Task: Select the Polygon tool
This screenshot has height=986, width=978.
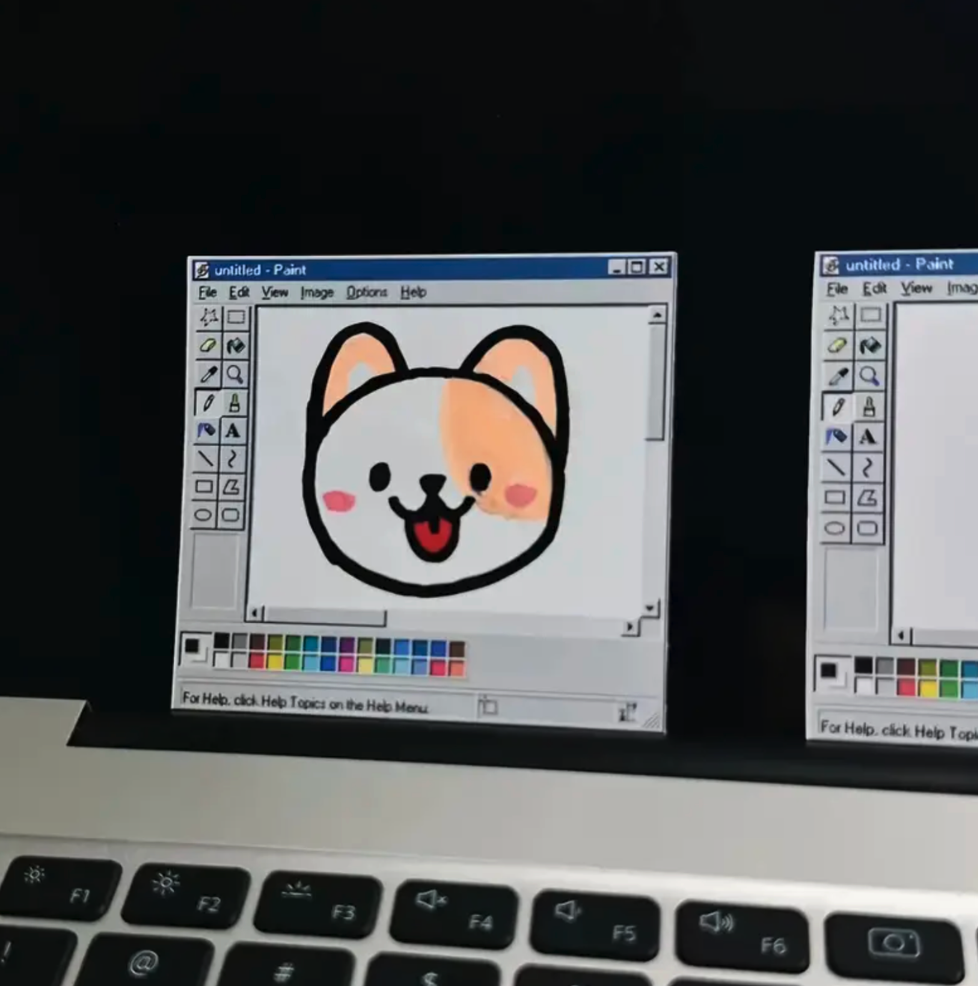Action: pos(233,487)
